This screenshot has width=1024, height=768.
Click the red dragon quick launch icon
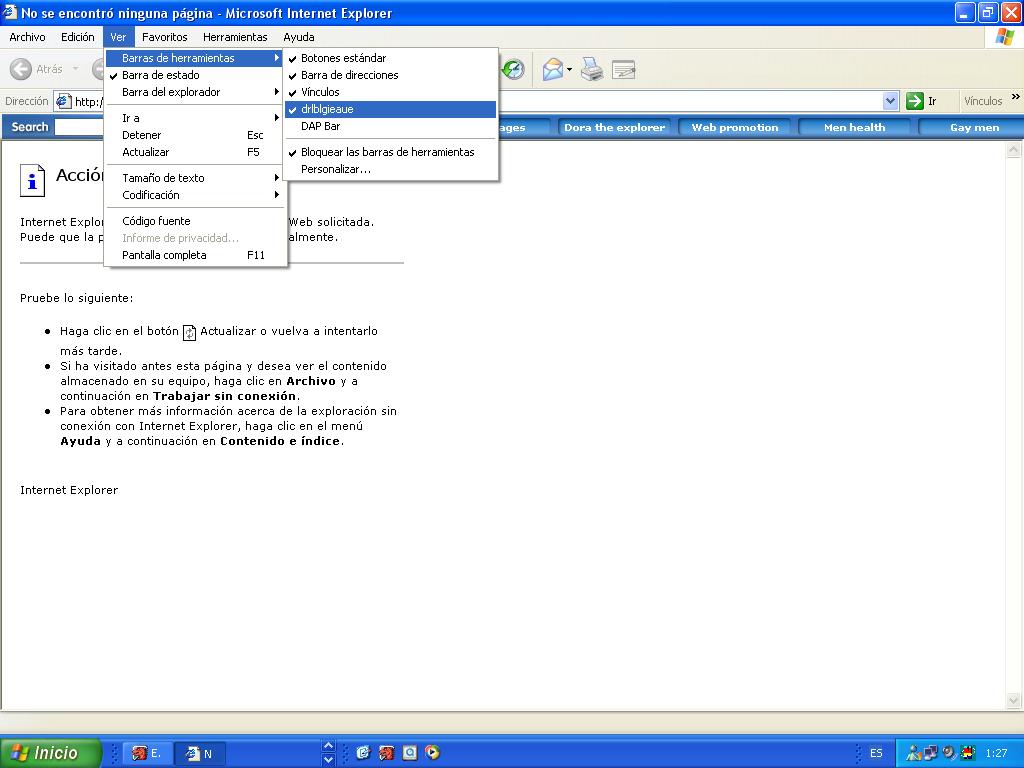coord(387,753)
